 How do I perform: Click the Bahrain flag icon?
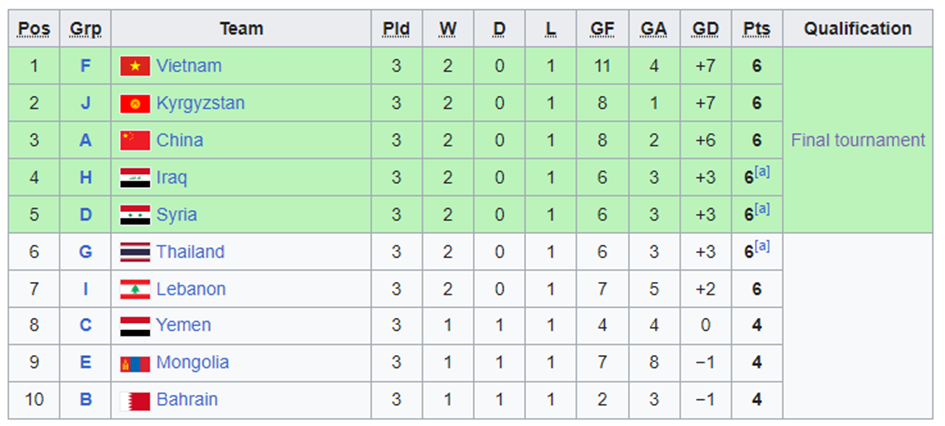pyautogui.click(x=135, y=400)
